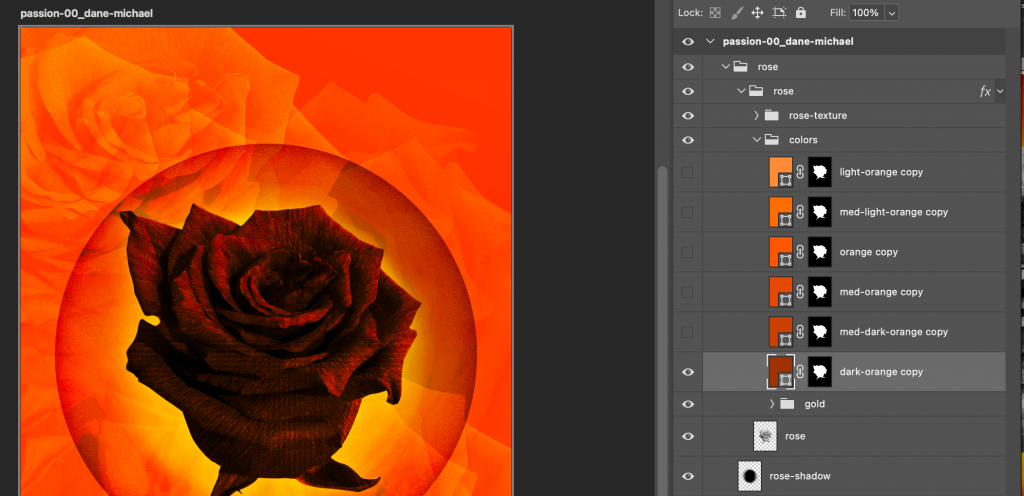
Task: Click dark-orange copy layer mask thumbnail
Action: pos(820,372)
